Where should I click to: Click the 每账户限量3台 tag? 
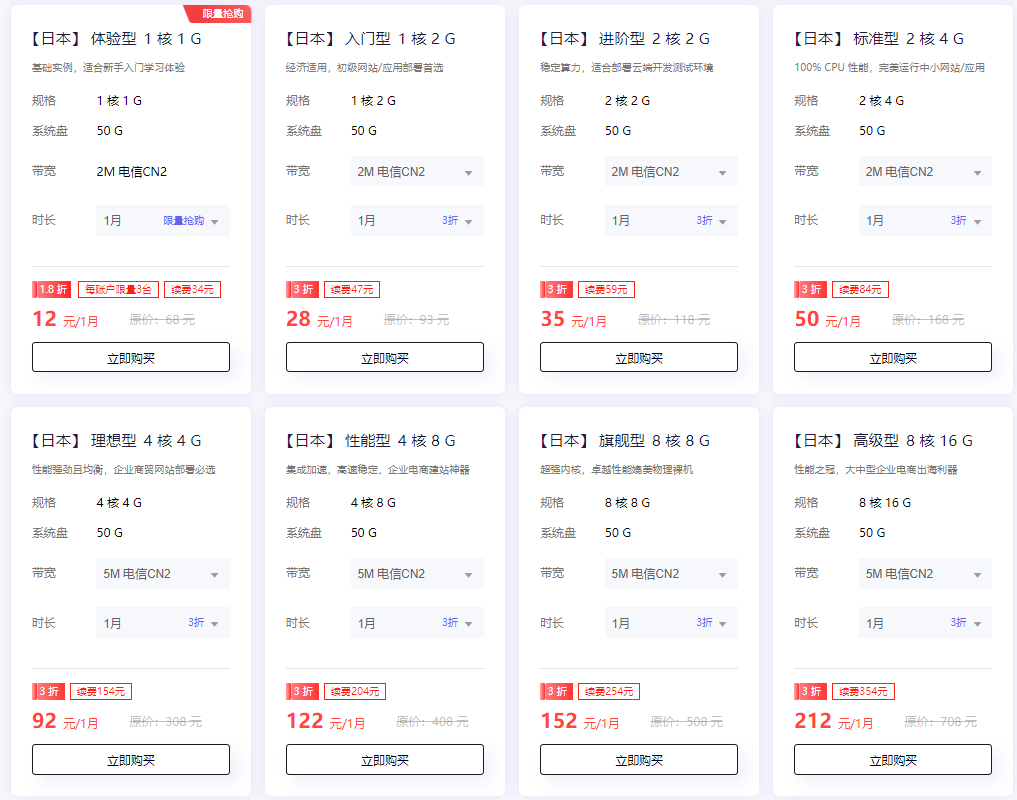click(x=118, y=289)
